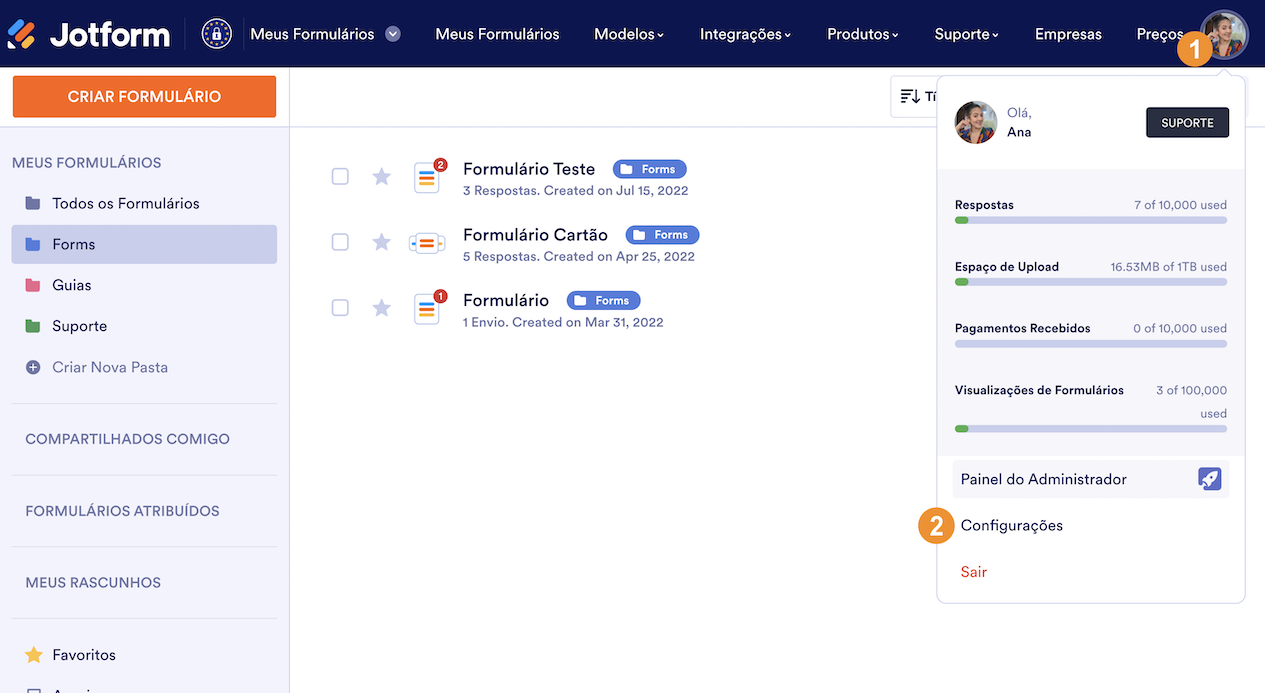
Task: Open the Modelos dropdown menu
Action: click(629, 34)
